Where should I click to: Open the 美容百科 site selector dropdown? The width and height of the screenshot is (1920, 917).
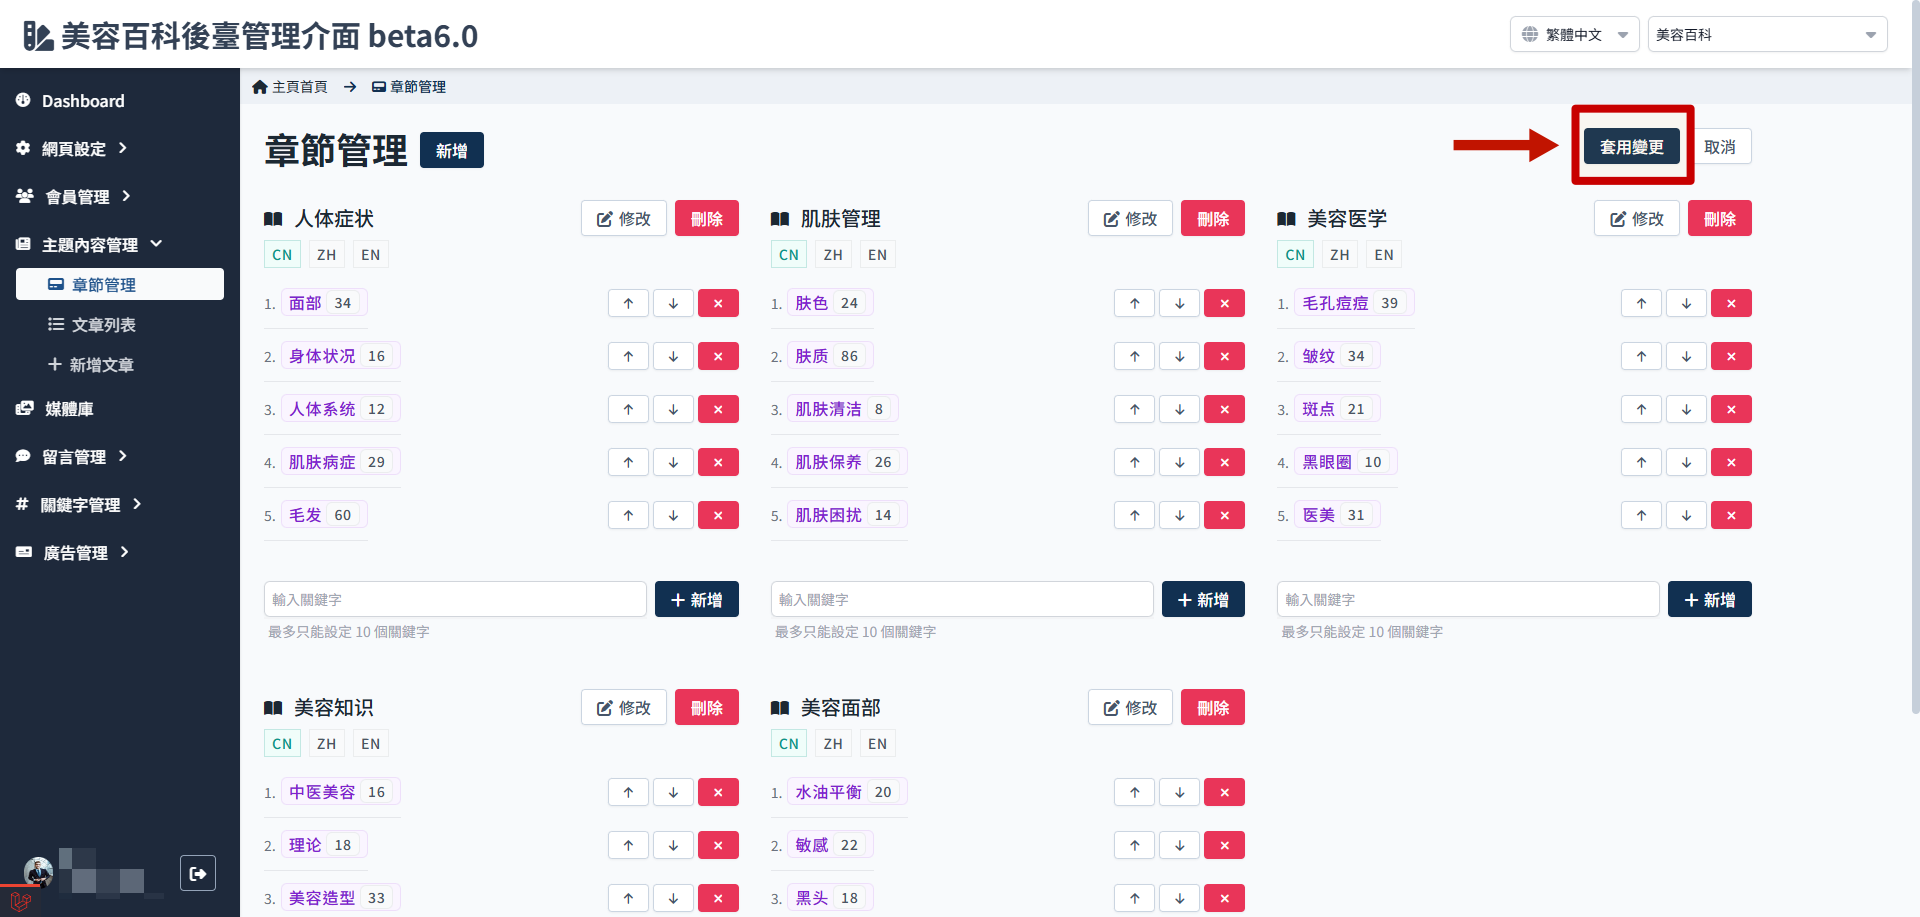(x=1767, y=34)
